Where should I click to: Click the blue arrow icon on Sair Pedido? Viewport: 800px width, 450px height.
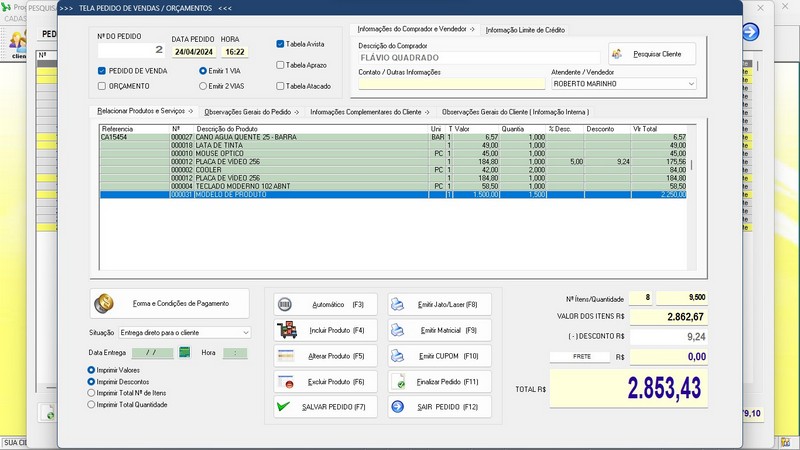(x=397, y=407)
